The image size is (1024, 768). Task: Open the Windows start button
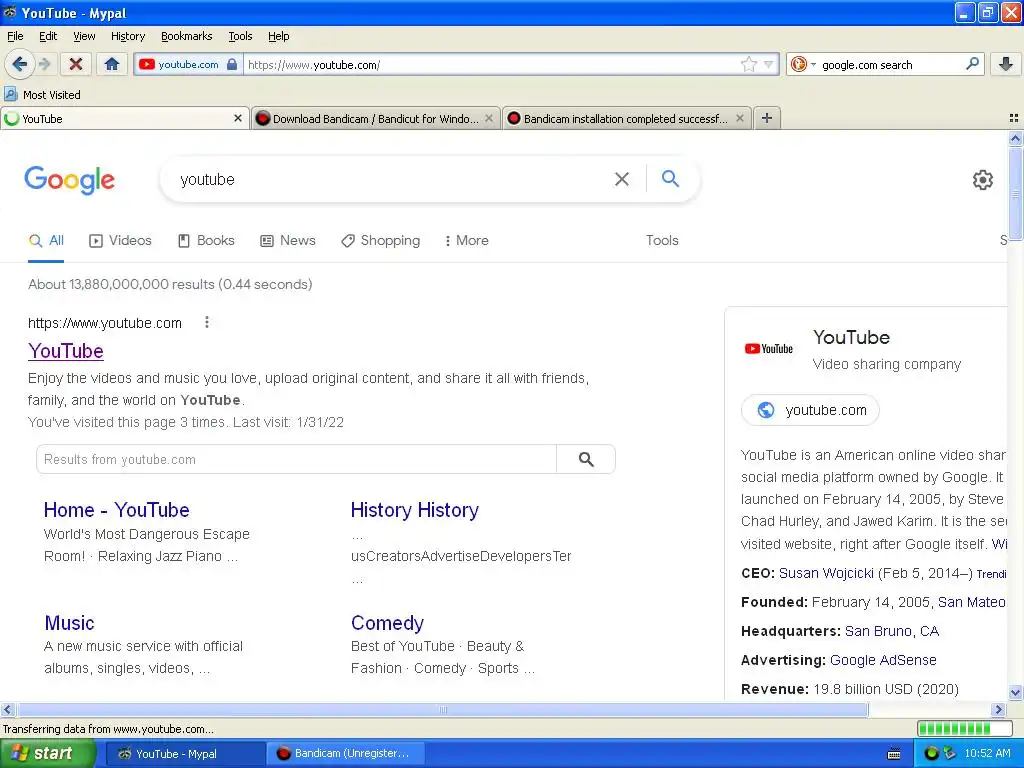click(x=47, y=754)
